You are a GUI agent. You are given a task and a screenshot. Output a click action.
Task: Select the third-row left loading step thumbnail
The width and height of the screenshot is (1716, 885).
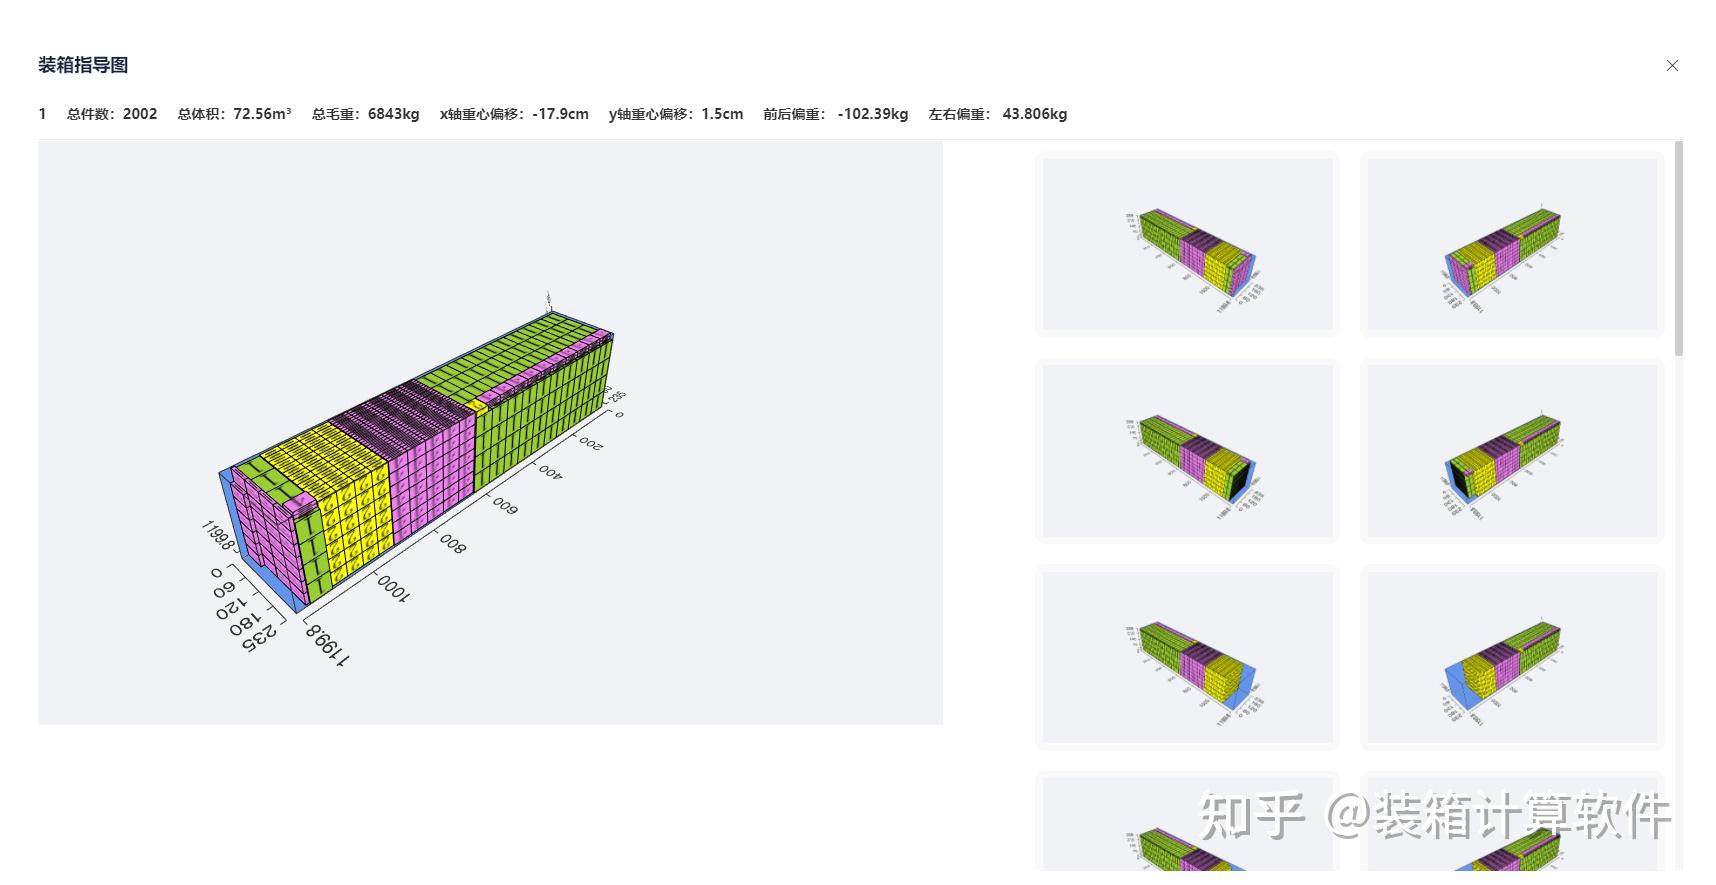pos(1187,657)
